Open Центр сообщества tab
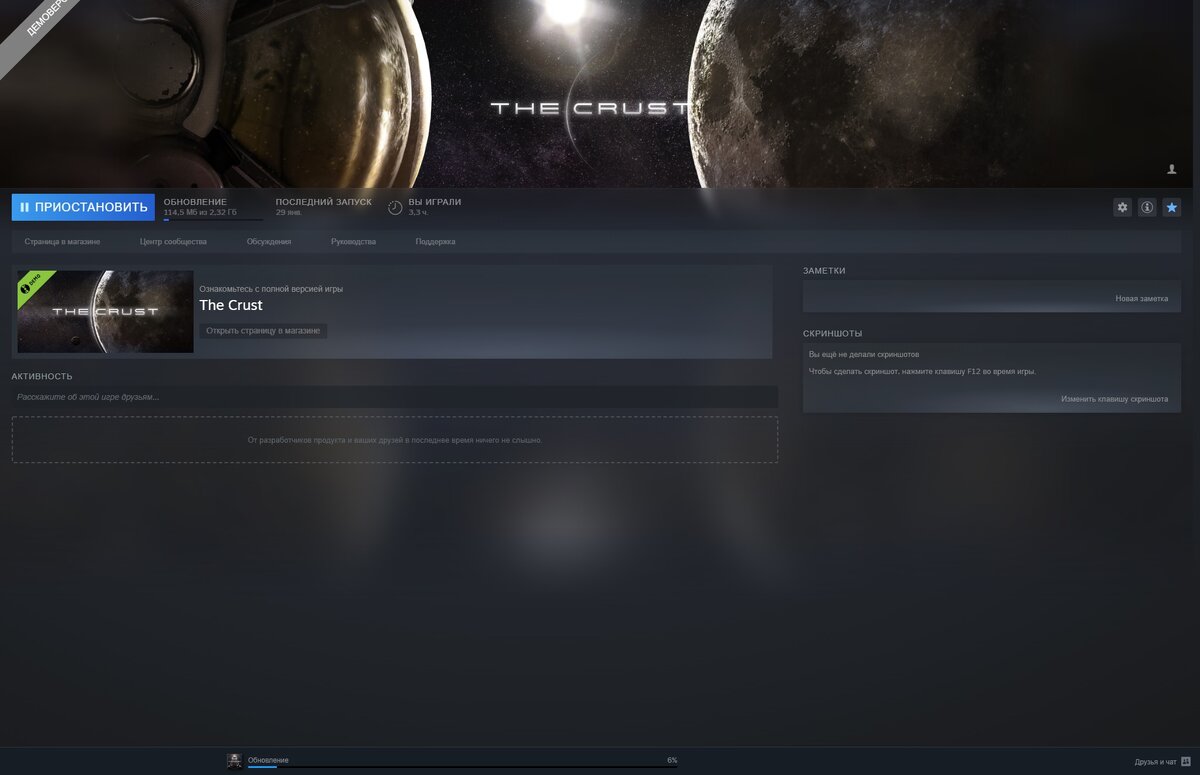This screenshot has height=775, width=1200. [173, 242]
